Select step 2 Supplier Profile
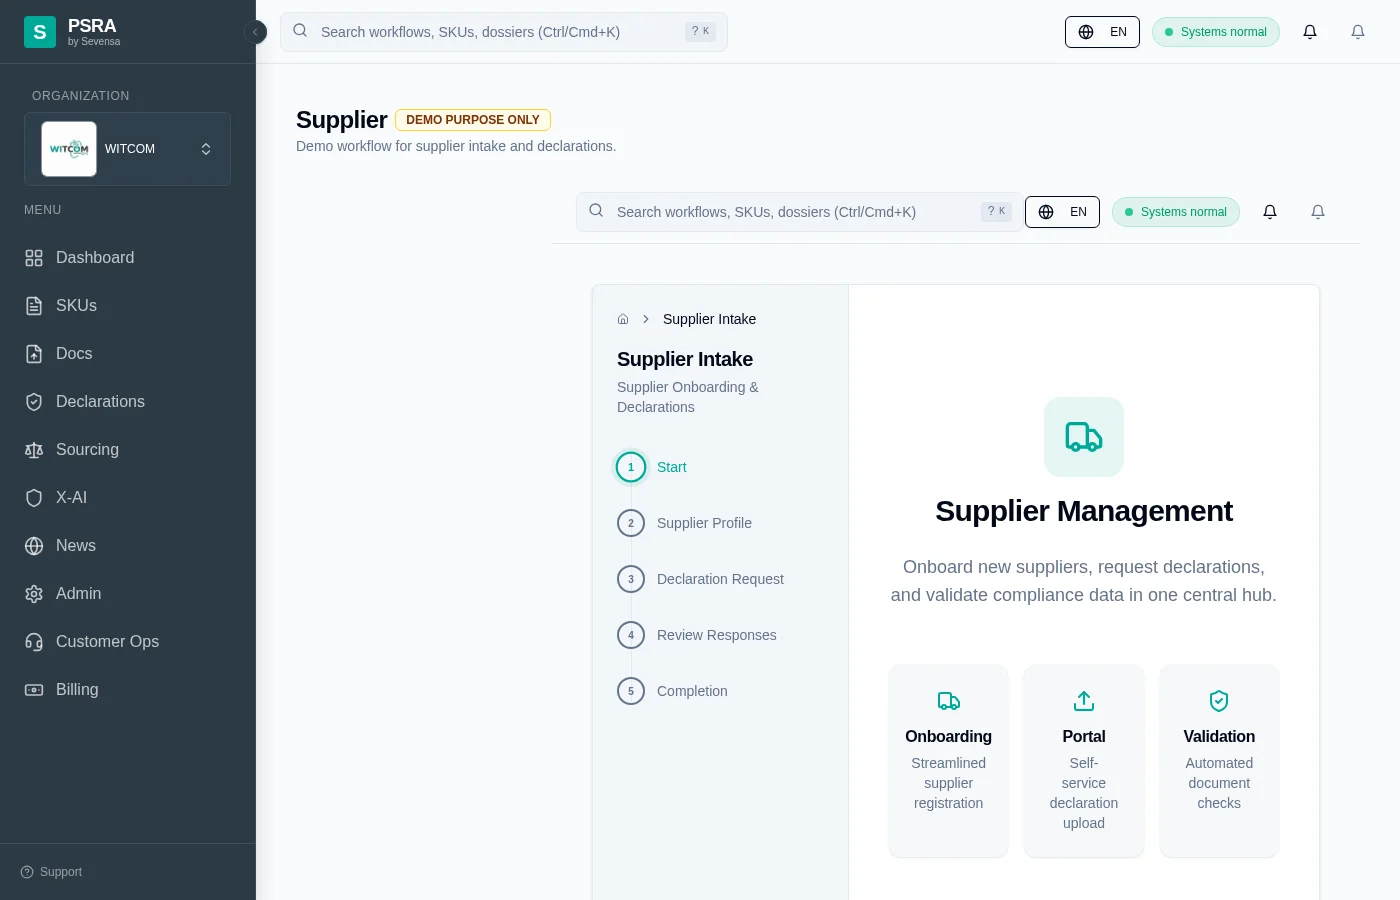This screenshot has width=1400, height=900. 703,523
